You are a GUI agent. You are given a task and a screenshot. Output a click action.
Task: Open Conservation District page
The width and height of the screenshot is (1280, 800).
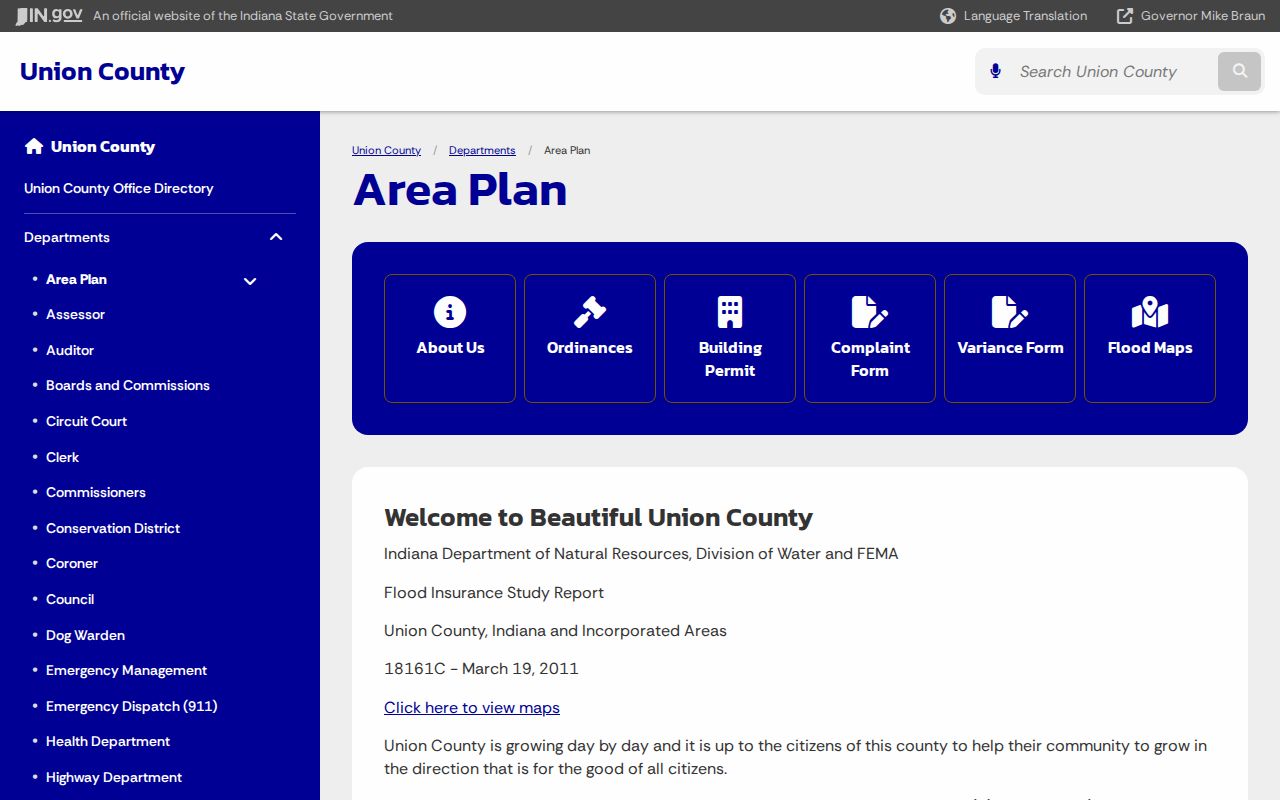113,528
